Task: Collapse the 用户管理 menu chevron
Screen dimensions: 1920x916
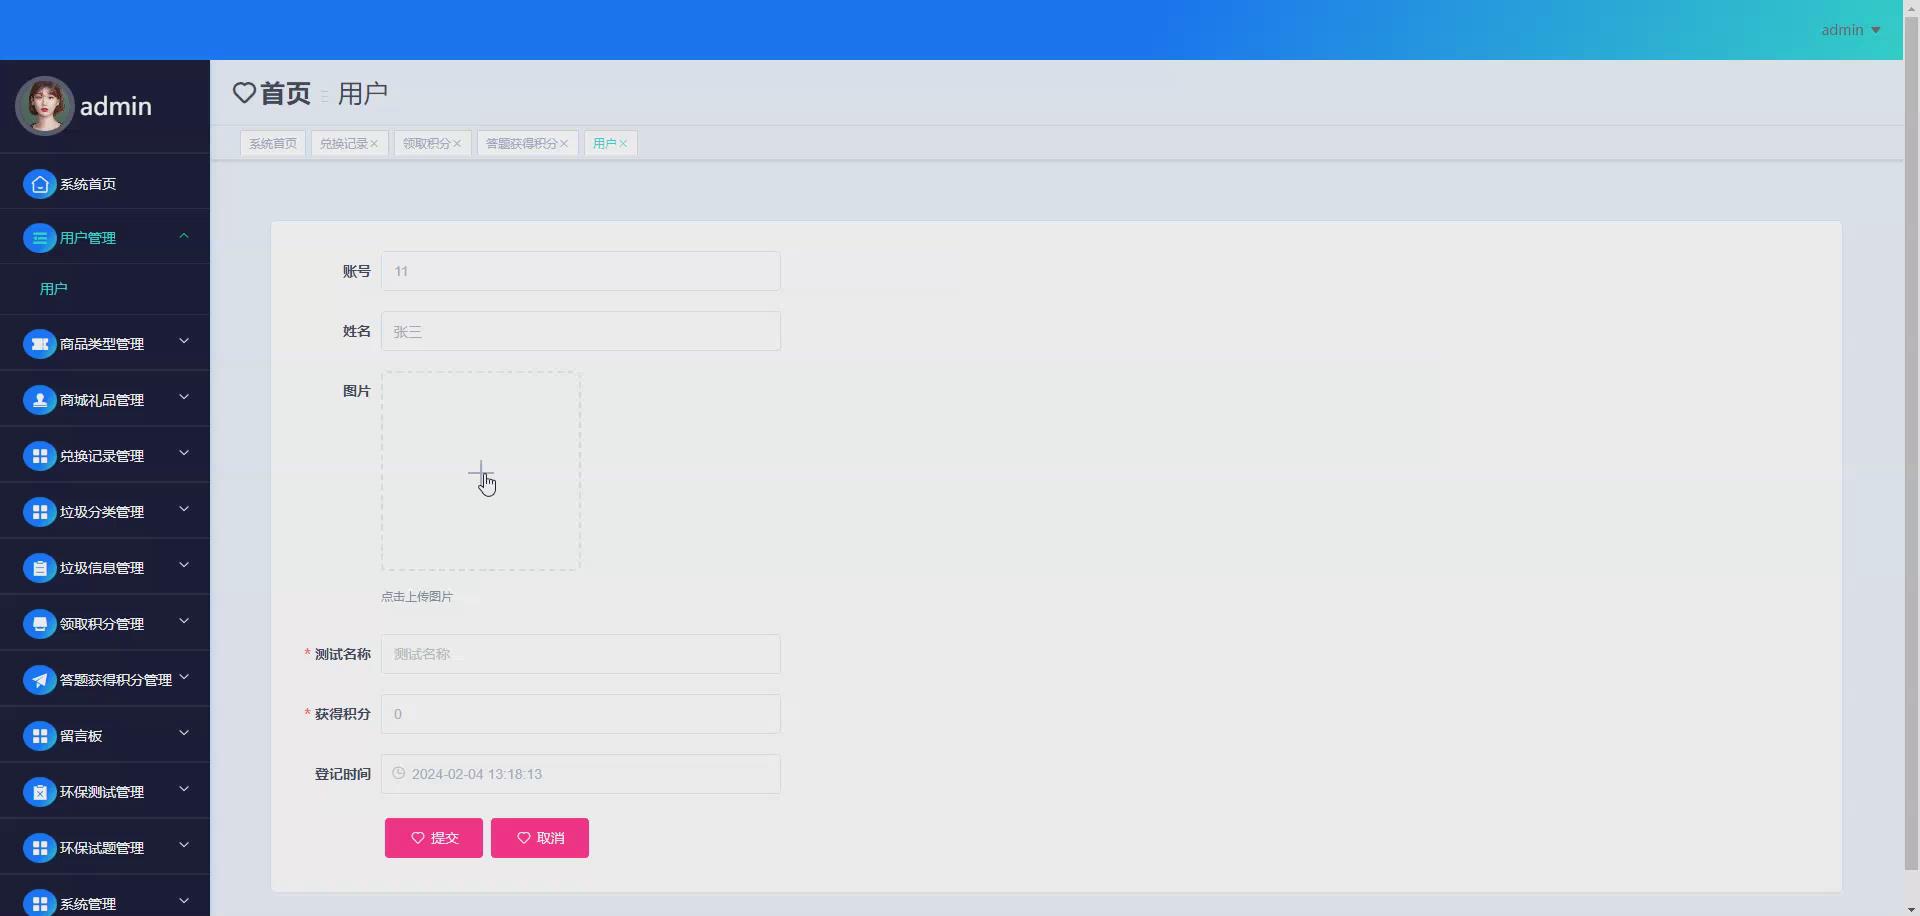Action: [x=184, y=236]
